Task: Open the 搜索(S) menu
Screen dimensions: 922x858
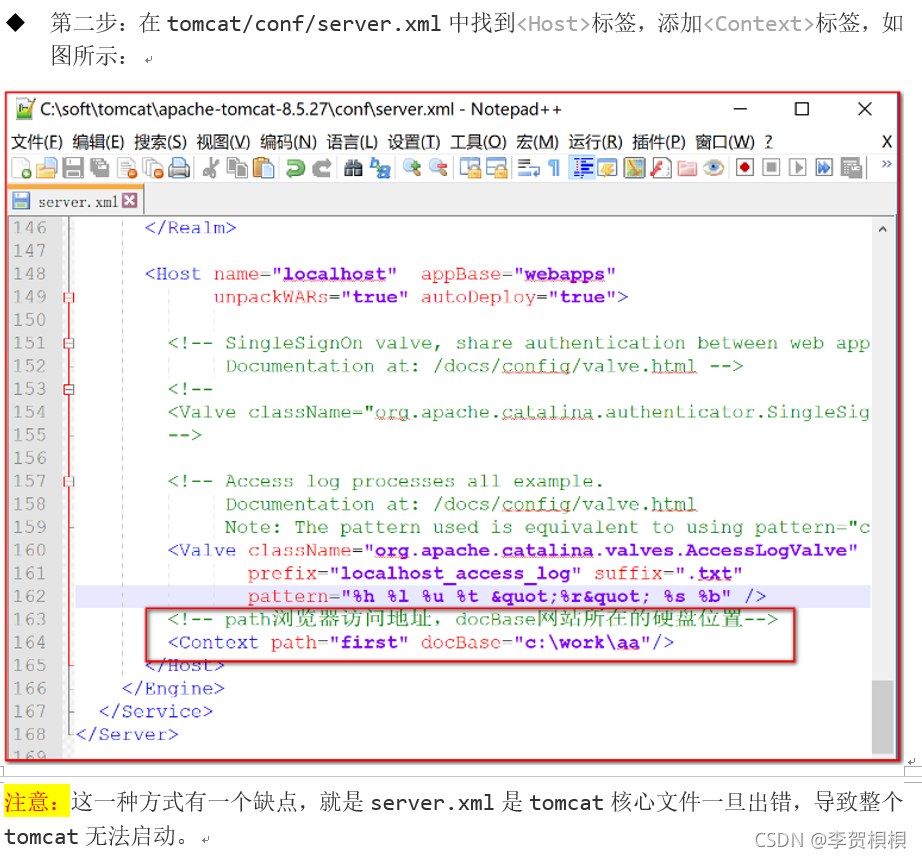Action: pyautogui.click(x=161, y=142)
